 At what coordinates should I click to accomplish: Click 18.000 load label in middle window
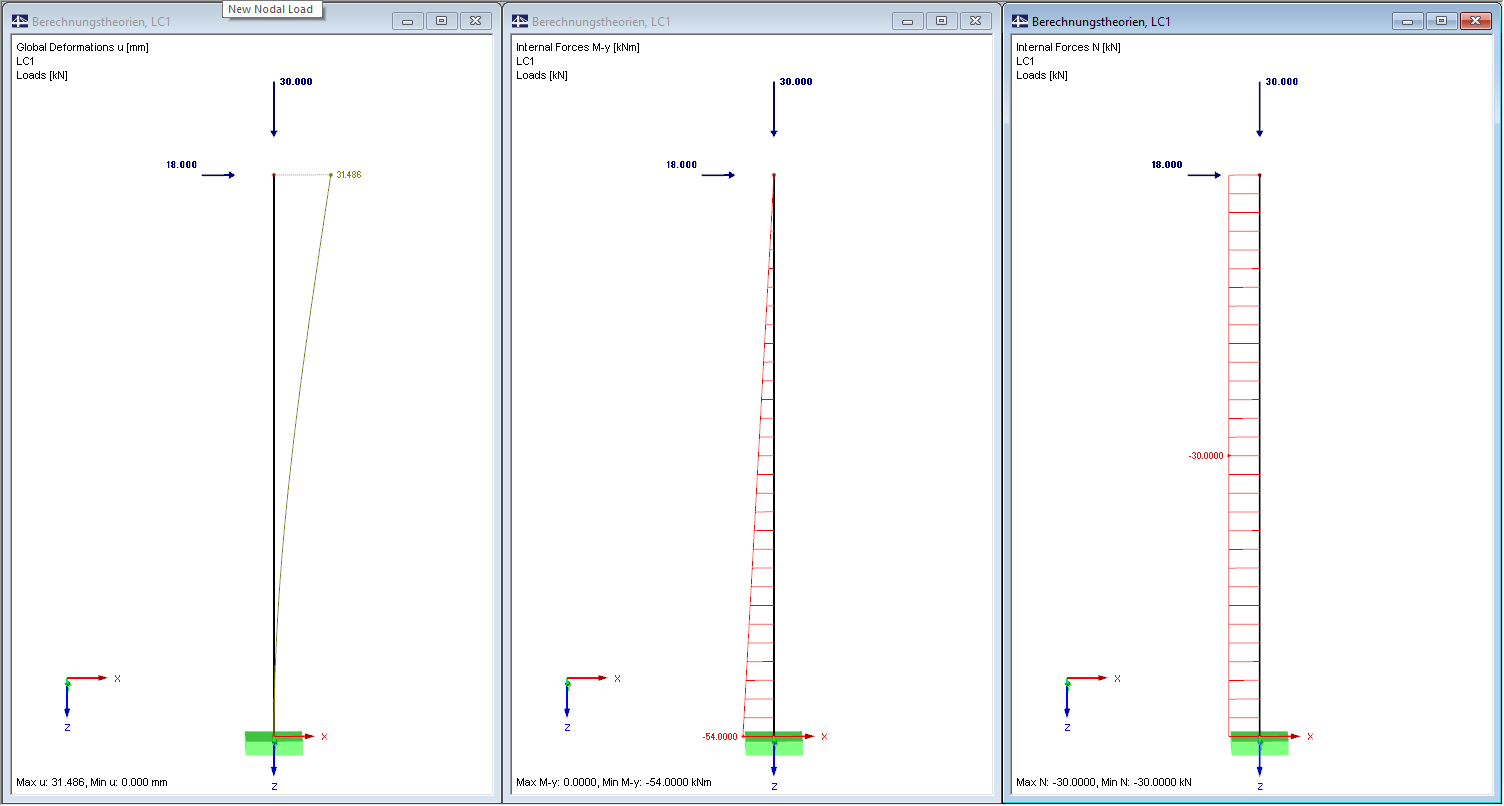[x=682, y=165]
